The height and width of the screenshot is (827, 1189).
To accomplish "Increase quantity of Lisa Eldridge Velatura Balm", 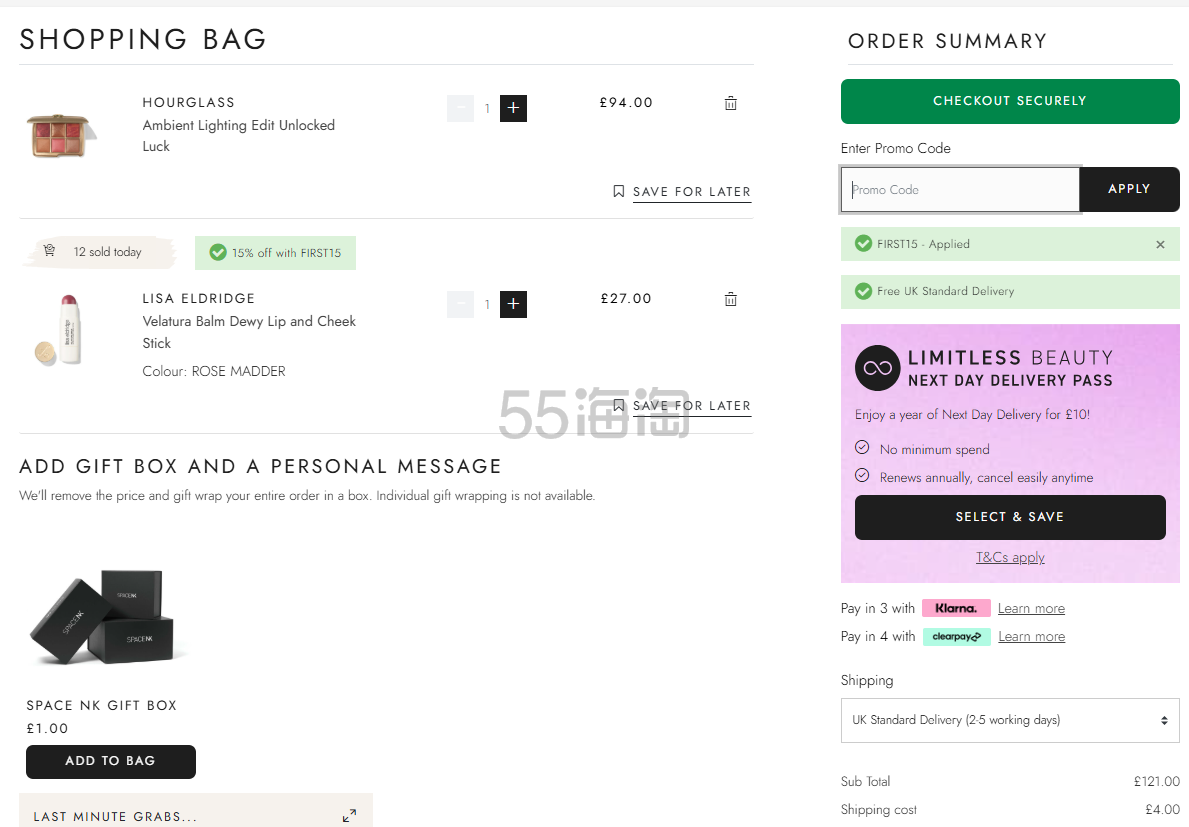I will [513, 305].
